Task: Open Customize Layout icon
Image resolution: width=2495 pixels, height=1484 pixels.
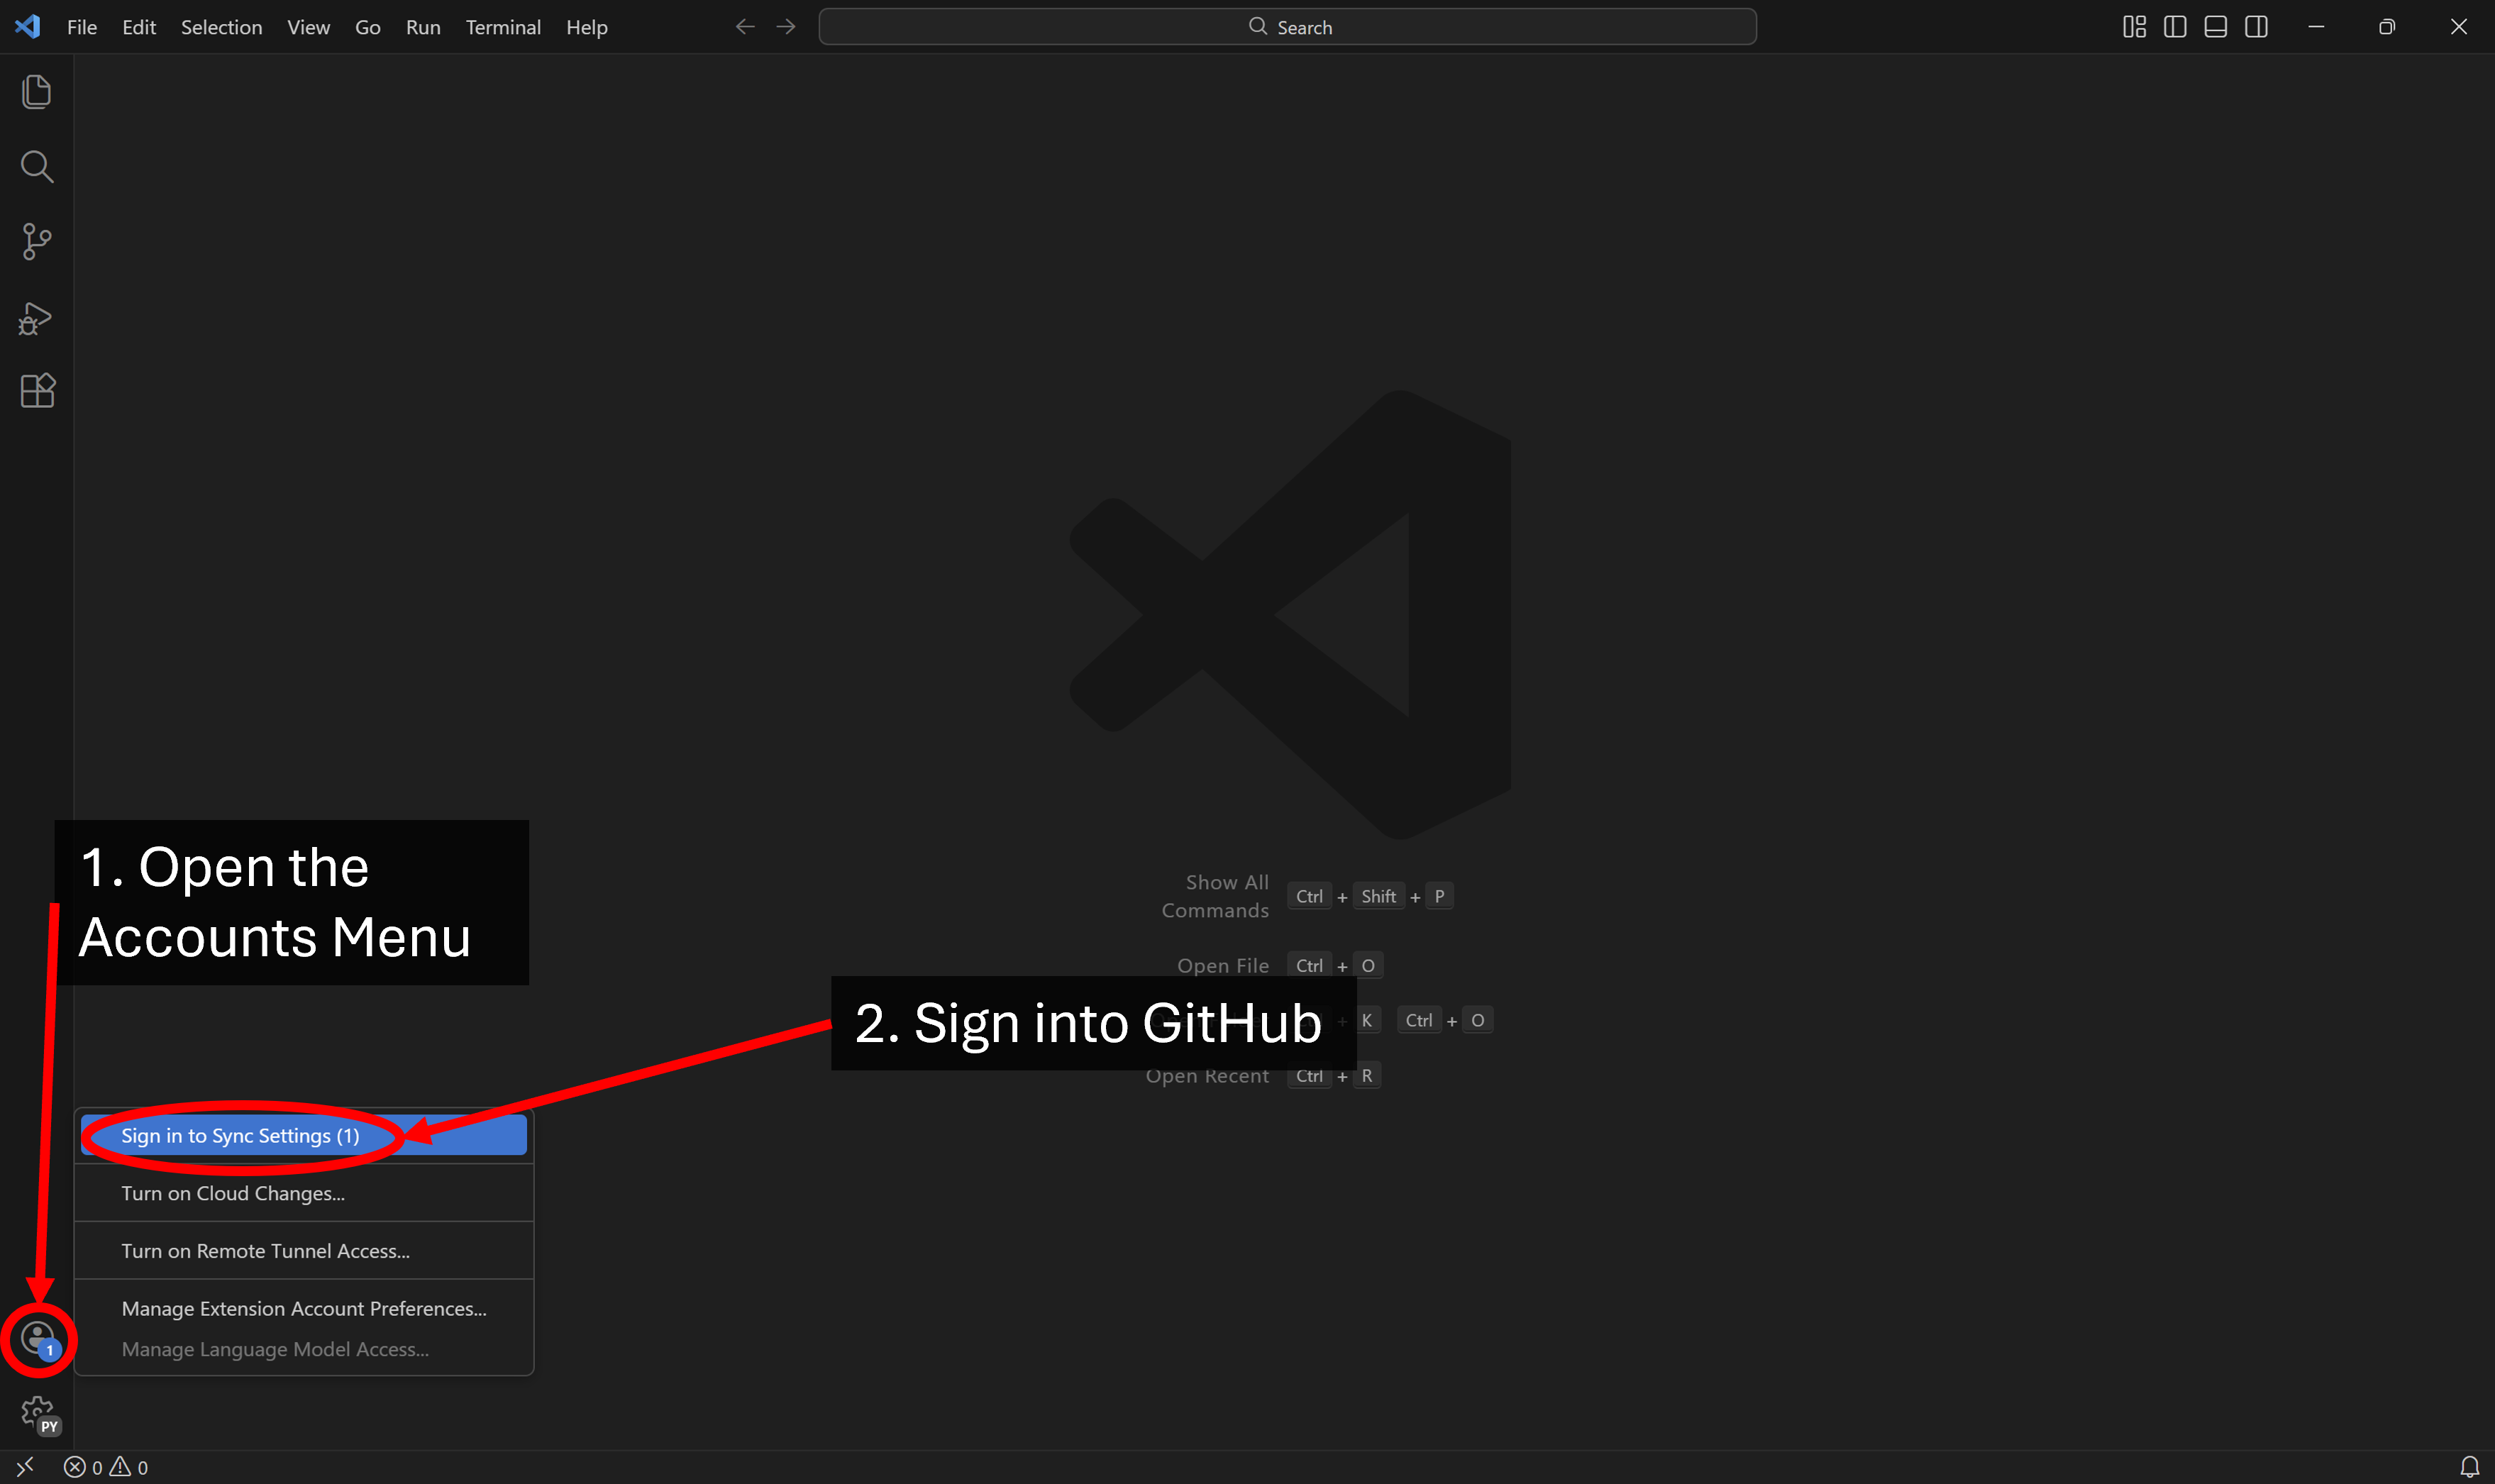Action: (x=2134, y=27)
